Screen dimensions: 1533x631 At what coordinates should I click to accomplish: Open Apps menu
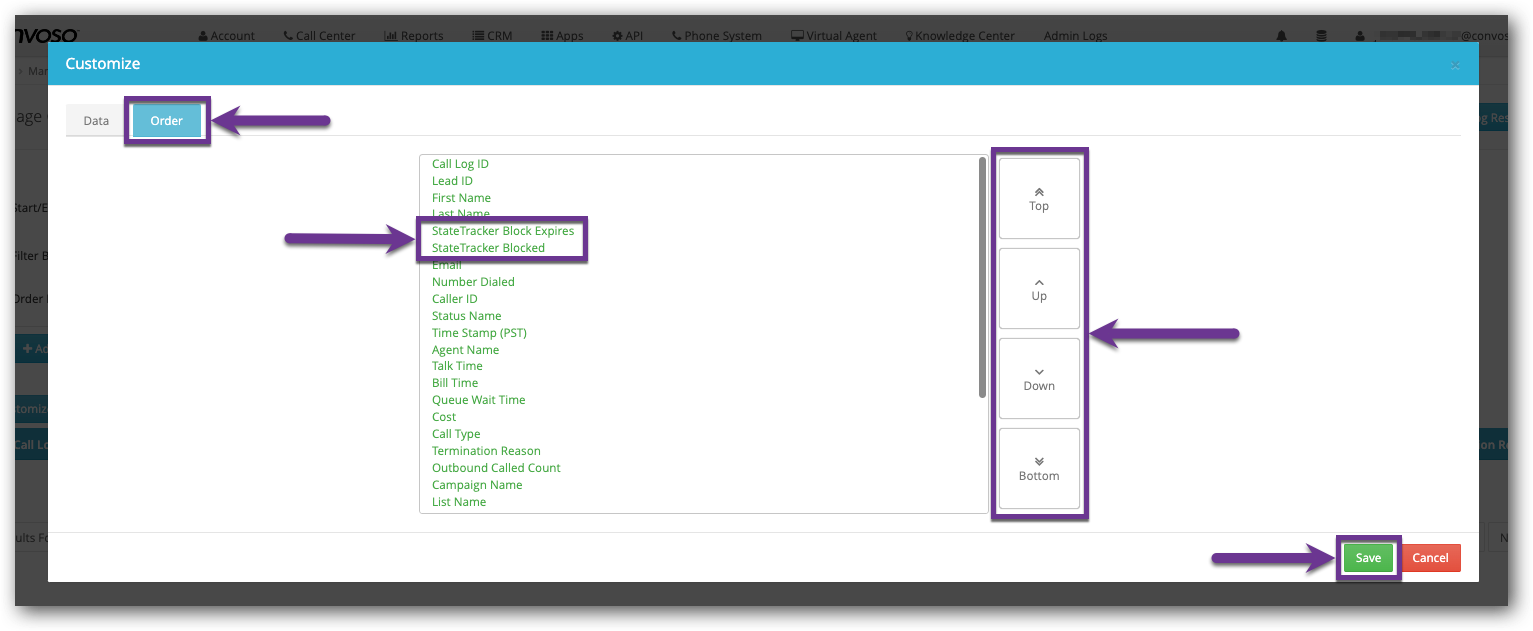[562, 36]
